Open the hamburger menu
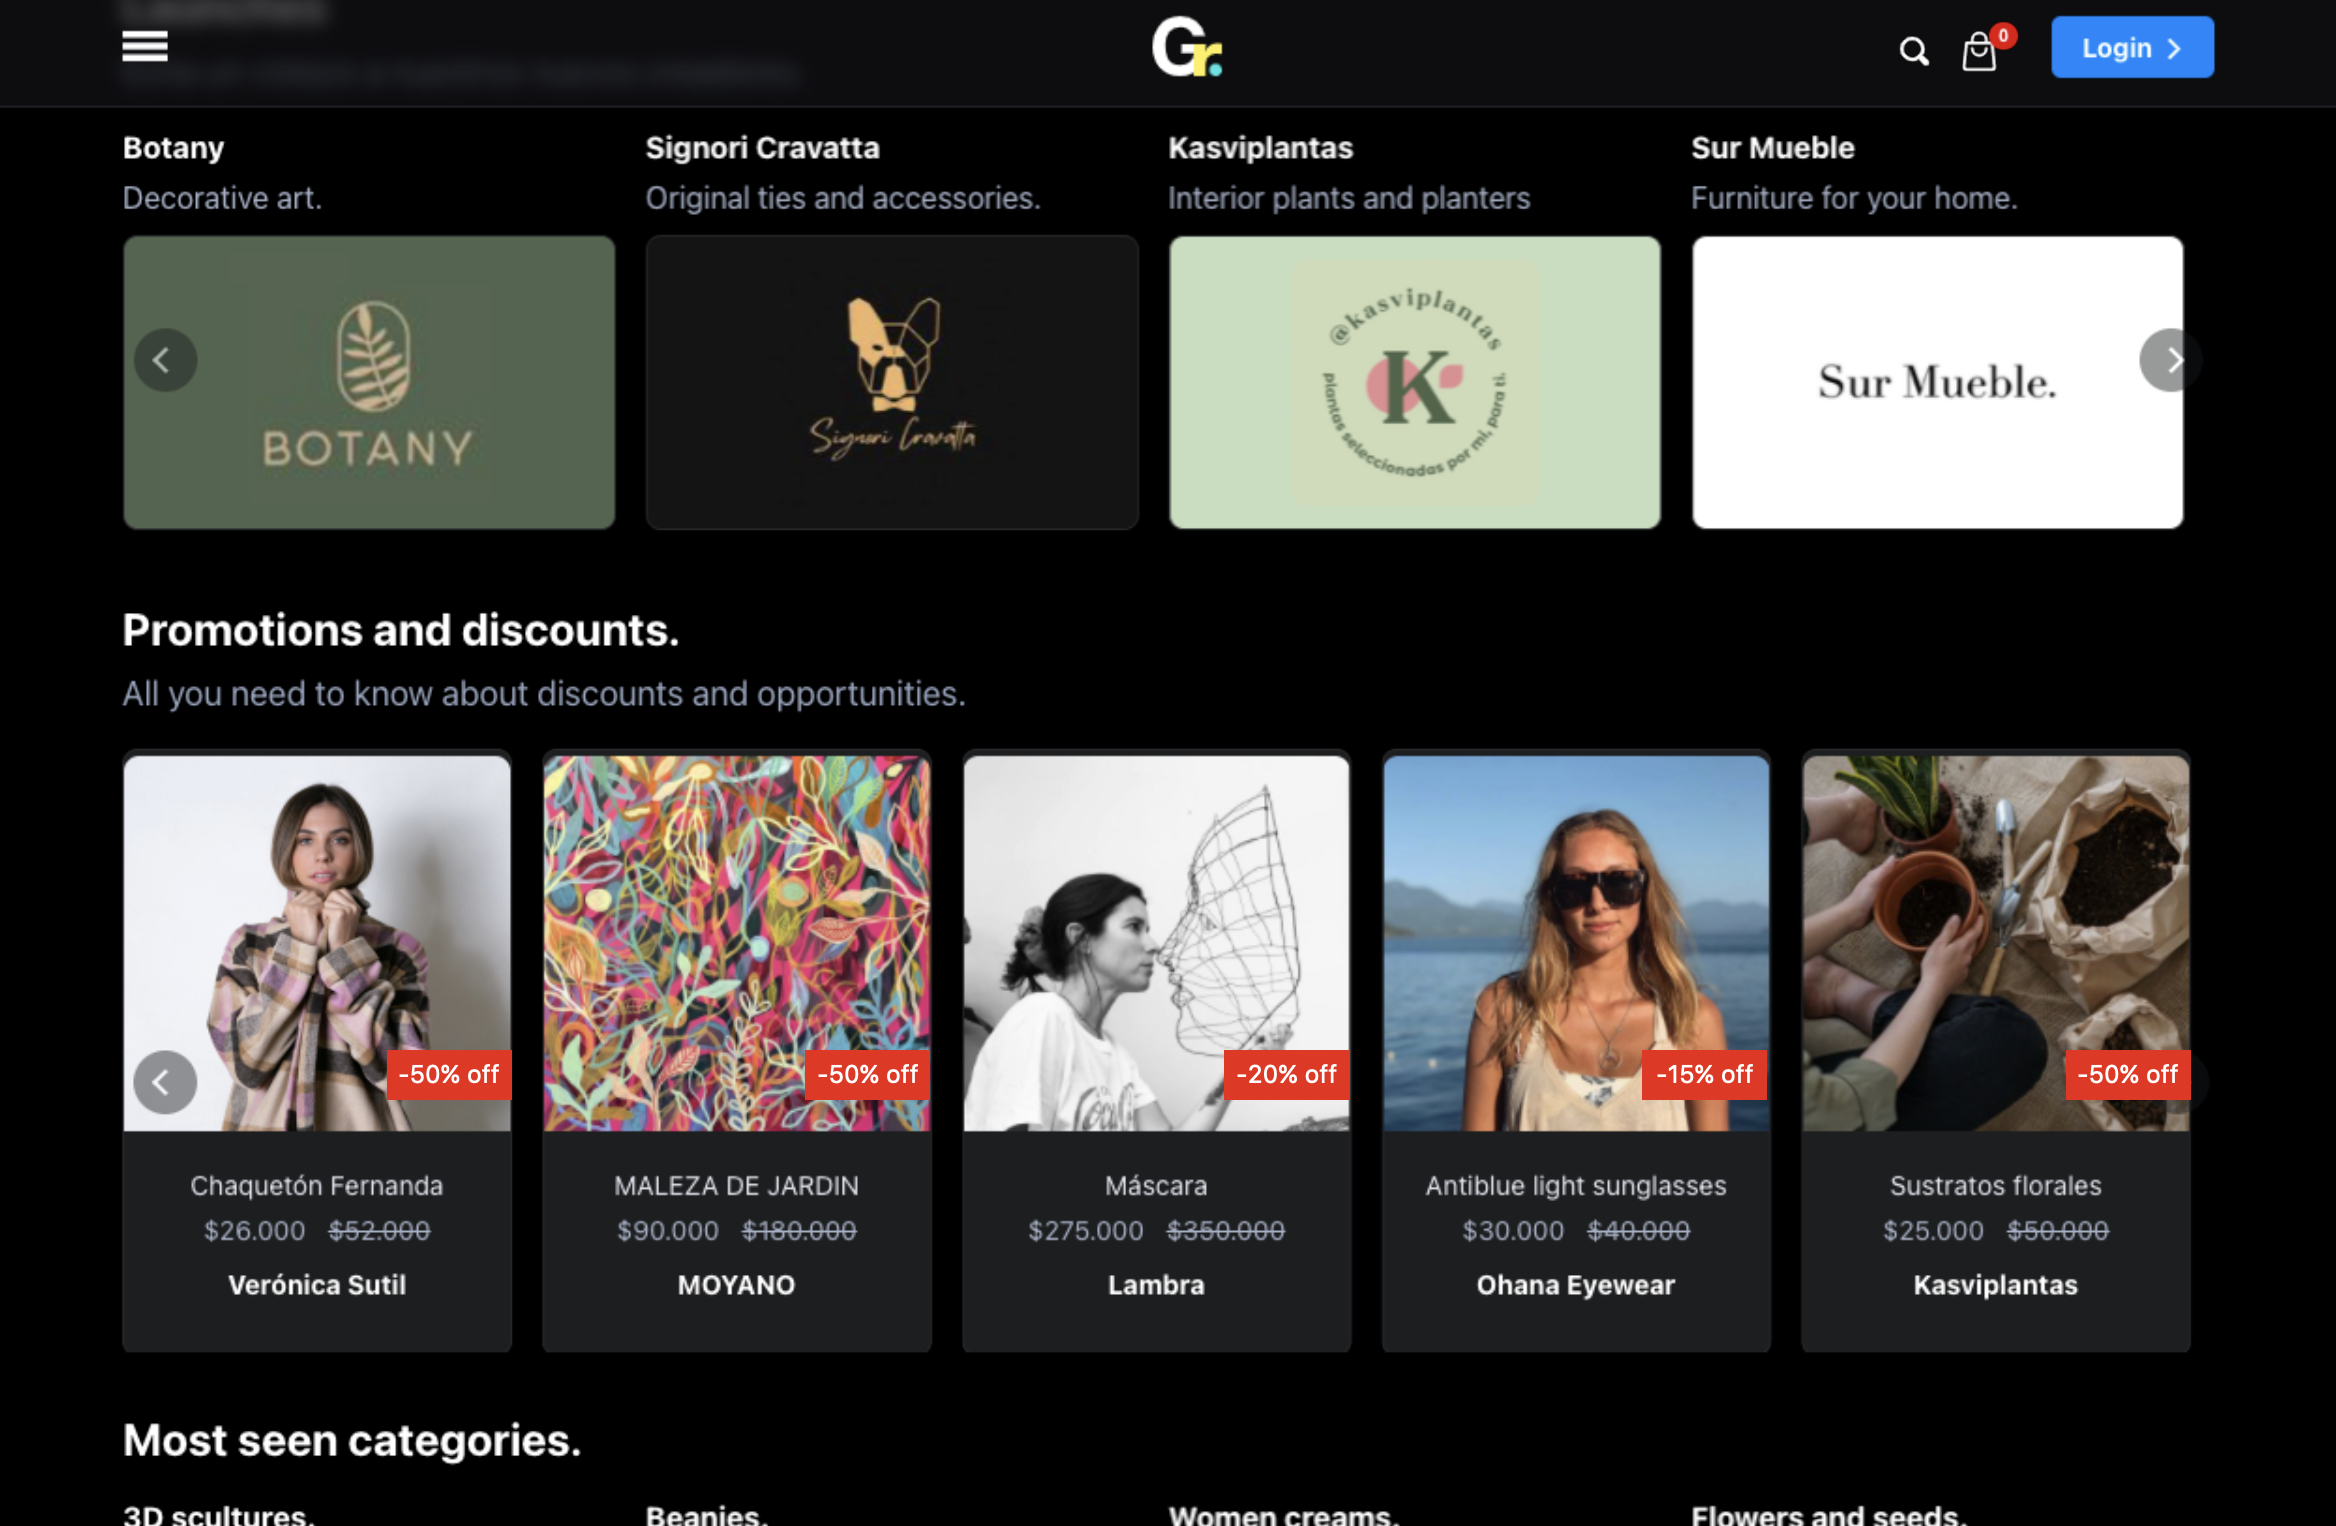 pos(145,47)
